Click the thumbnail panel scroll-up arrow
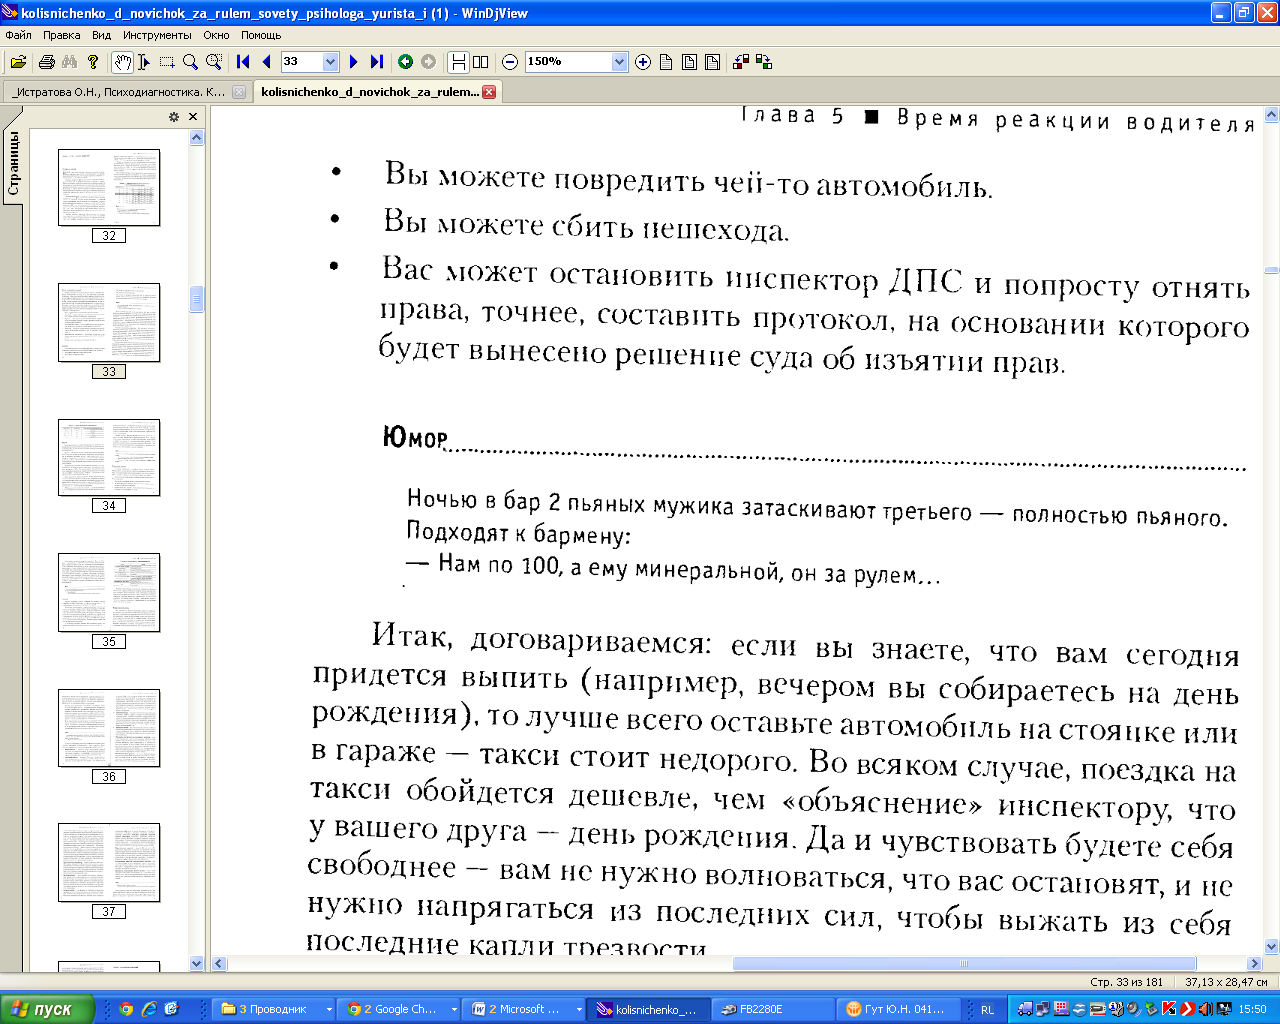Image resolution: width=1280 pixels, height=1024 pixels. click(x=196, y=137)
